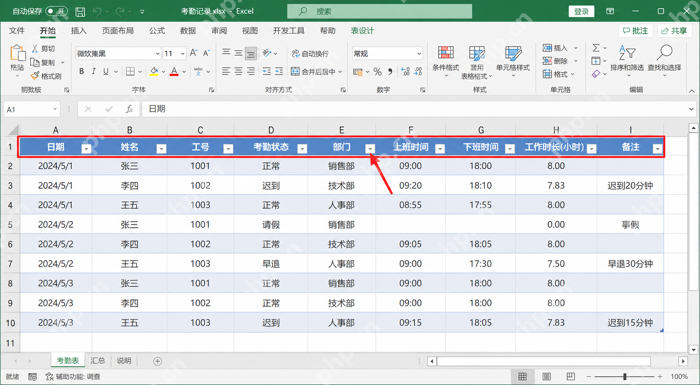This screenshot has height=385, width=700.
Task: Click Wrap Text (自动换行) button
Action: [x=310, y=54]
